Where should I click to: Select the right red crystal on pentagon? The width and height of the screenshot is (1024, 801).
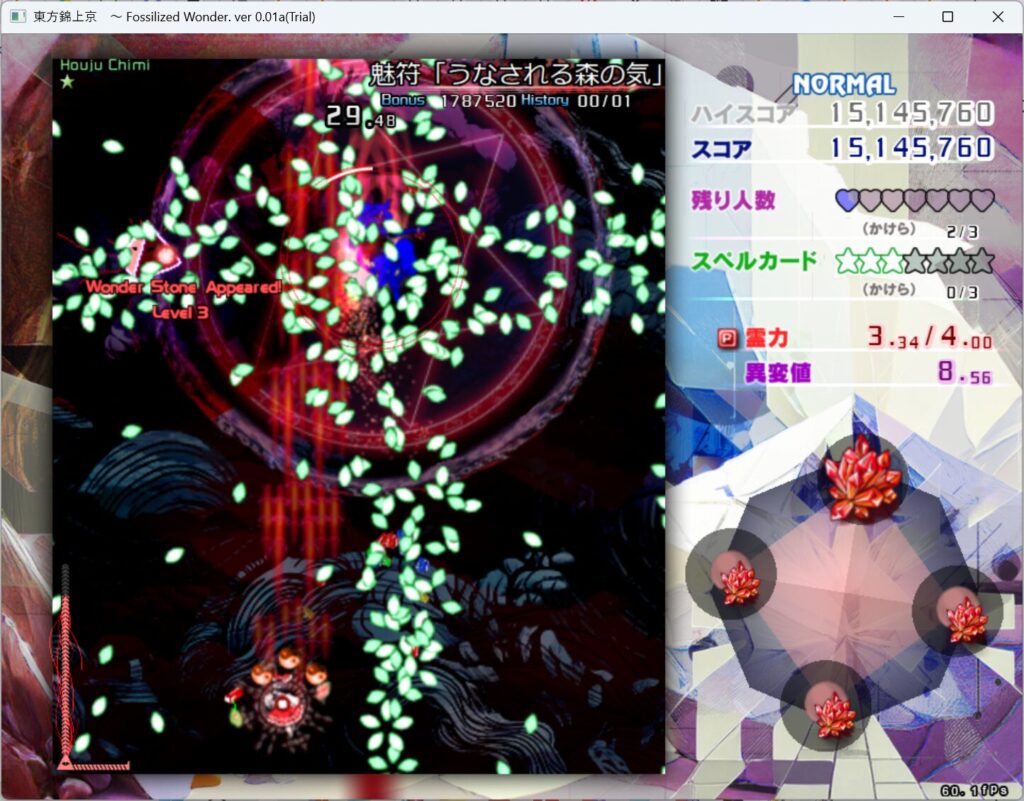coord(966,618)
